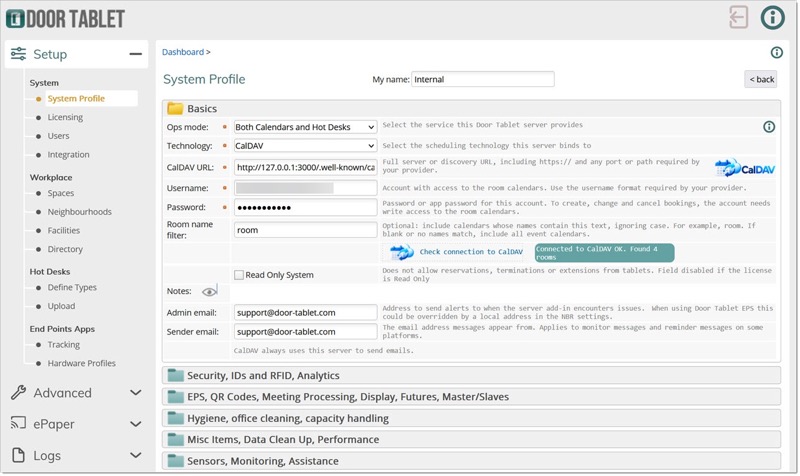Open Neighbourhoods in sidebar
The width and height of the screenshot is (800, 476).
point(80,212)
